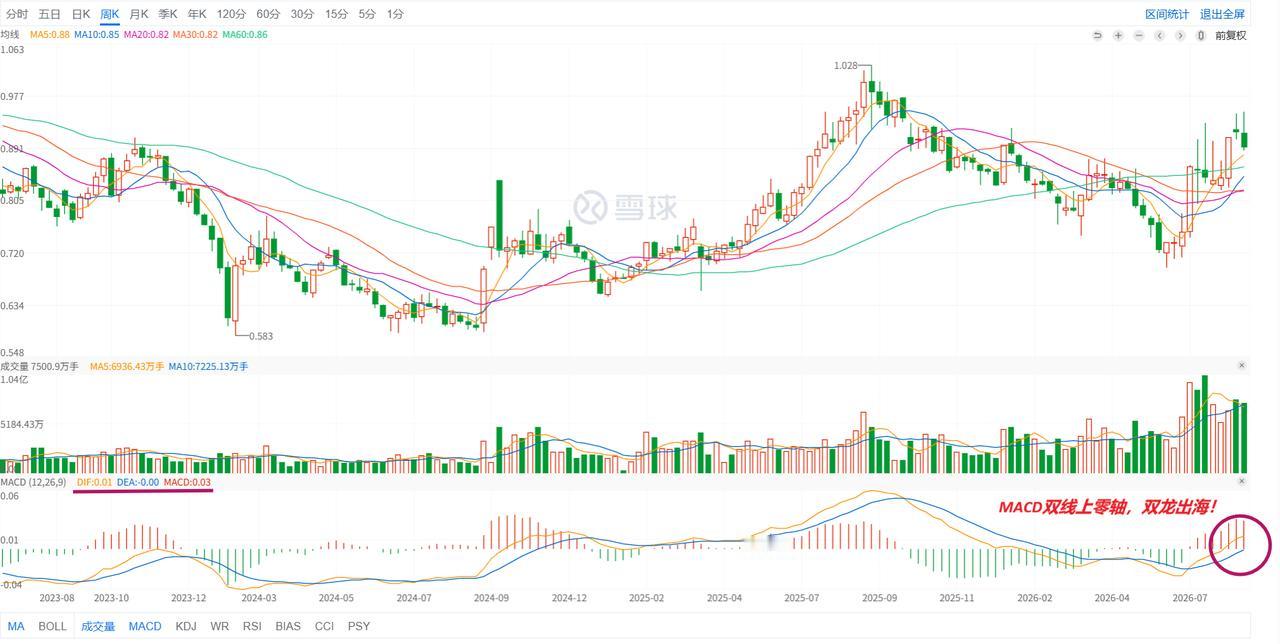This screenshot has width=1280, height=644.
Task: Select the 120分 period tab
Action: (231, 14)
